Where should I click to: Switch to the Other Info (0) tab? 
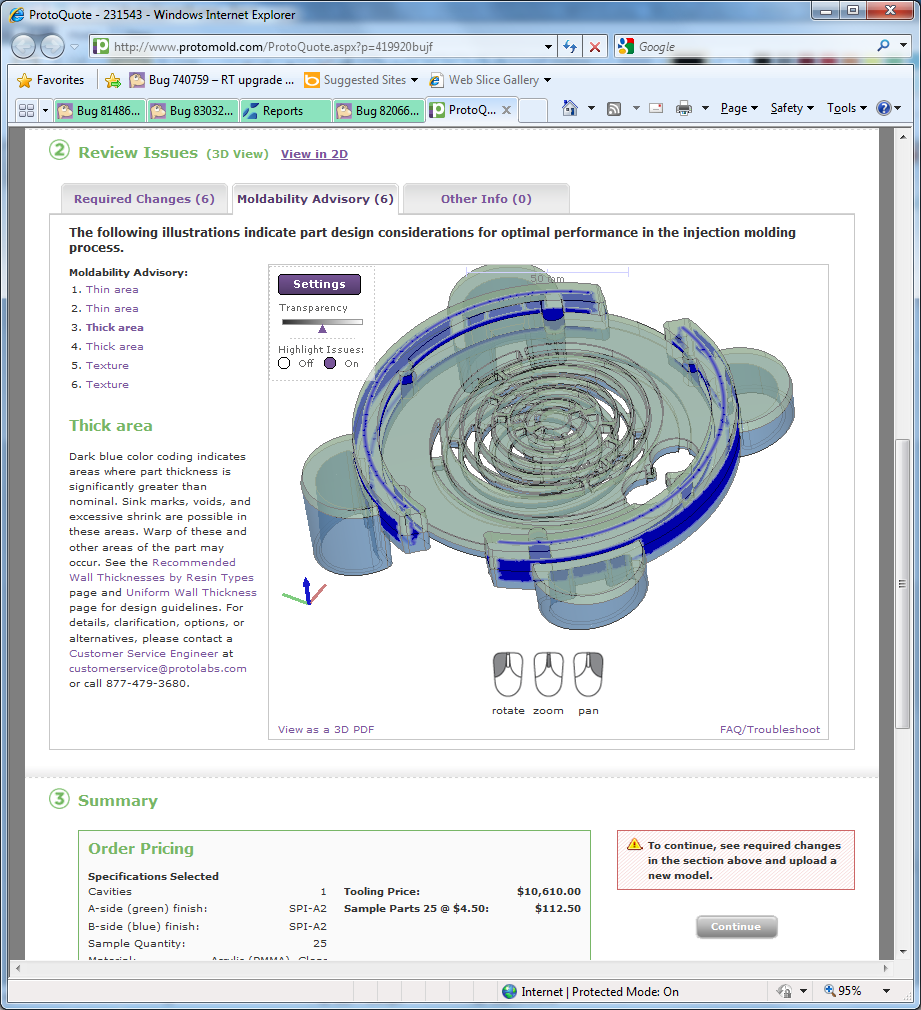tap(486, 199)
